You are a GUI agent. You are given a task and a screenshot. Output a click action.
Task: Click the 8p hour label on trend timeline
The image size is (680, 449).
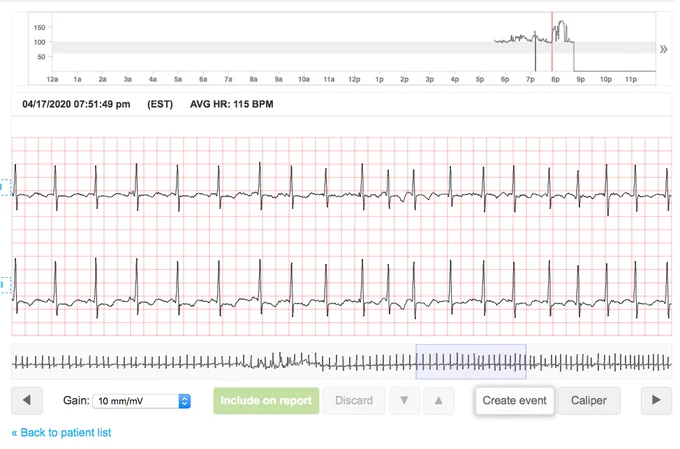[x=555, y=79]
